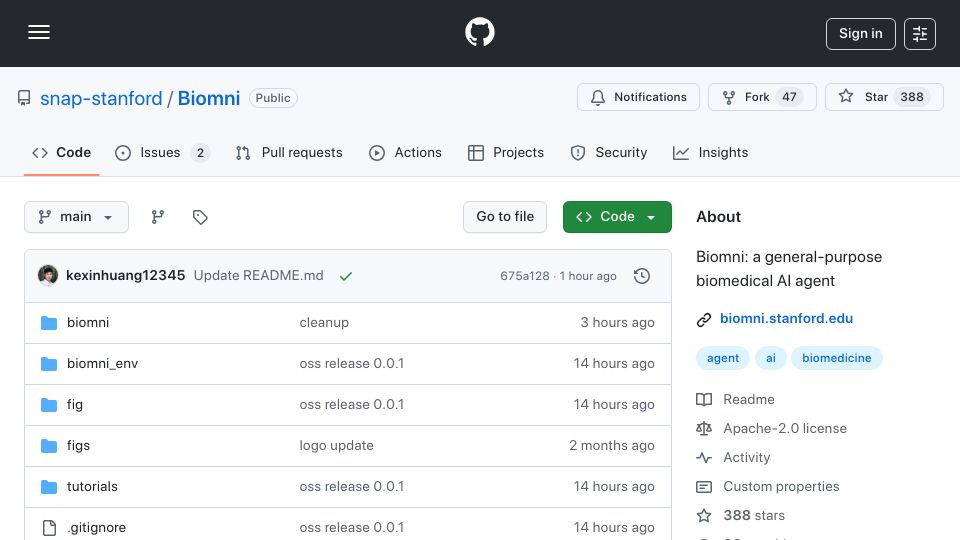Open Custom properties link
The width and height of the screenshot is (960, 540).
[x=768, y=487]
